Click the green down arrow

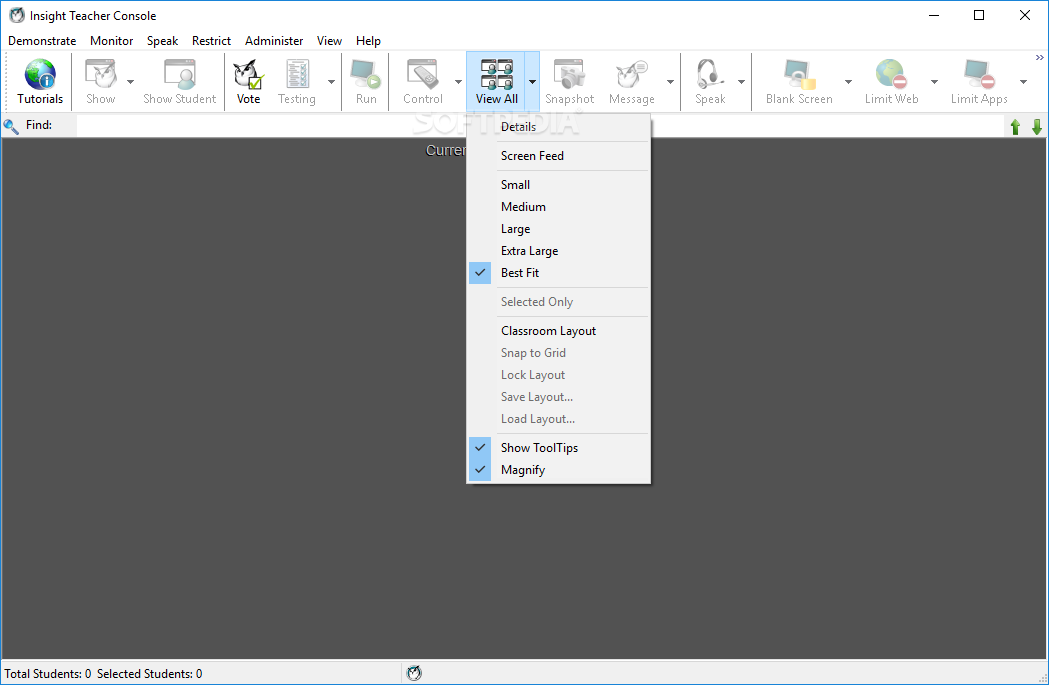[1037, 126]
